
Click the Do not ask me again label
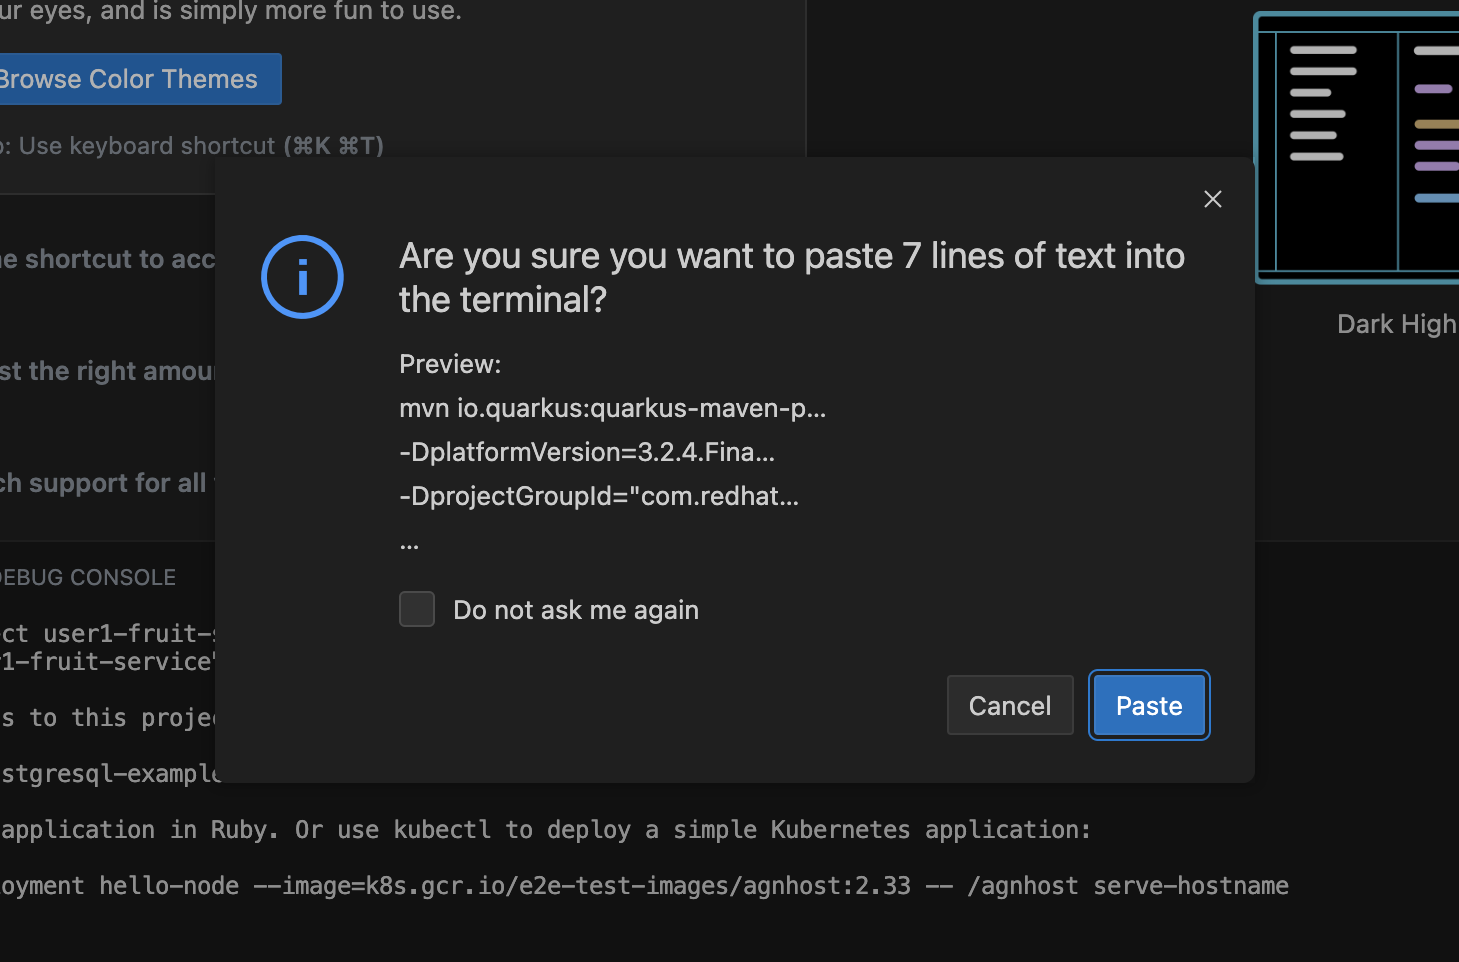coord(576,610)
